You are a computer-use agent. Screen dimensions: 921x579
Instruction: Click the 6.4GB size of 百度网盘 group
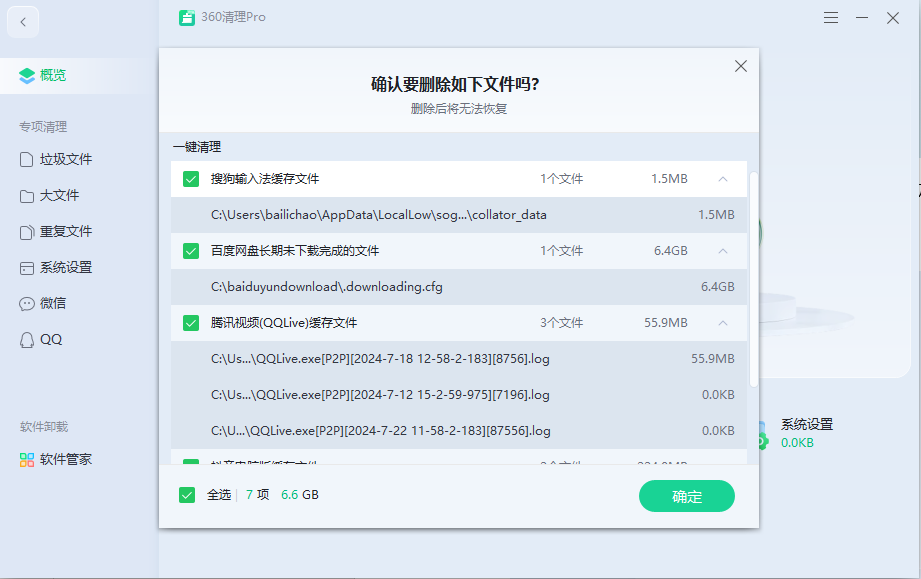click(x=671, y=251)
